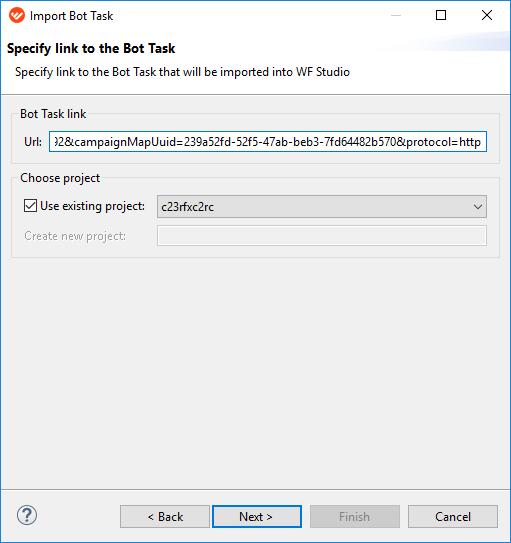Minimize the Import Bot Task window
The width and height of the screenshot is (511, 543).
[x=396, y=15]
